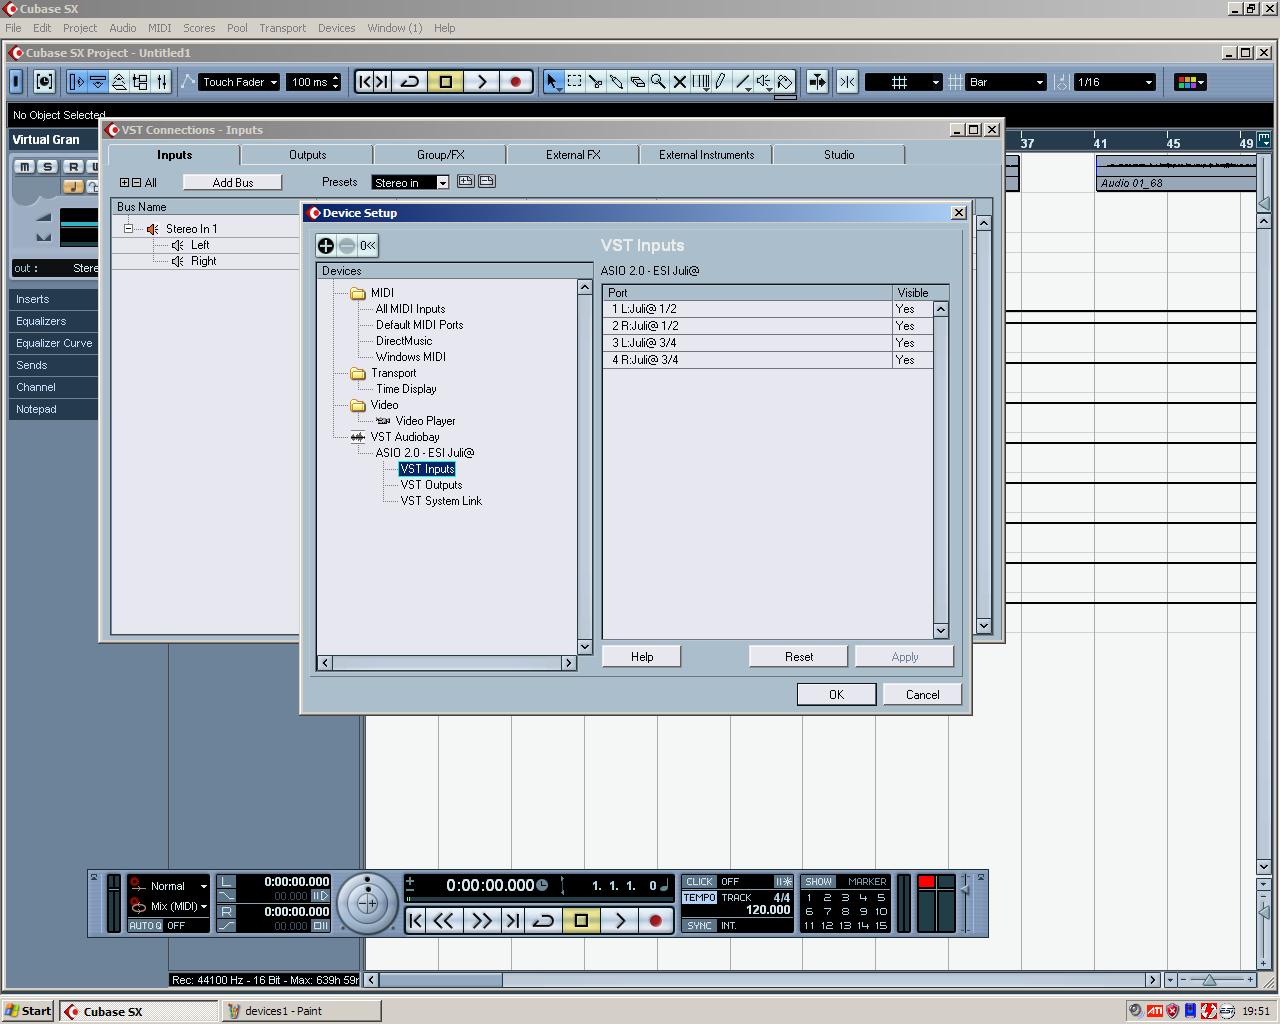This screenshot has height=1024, width=1280.
Task: Select Default MIDI Ports in tree
Action: (419, 325)
